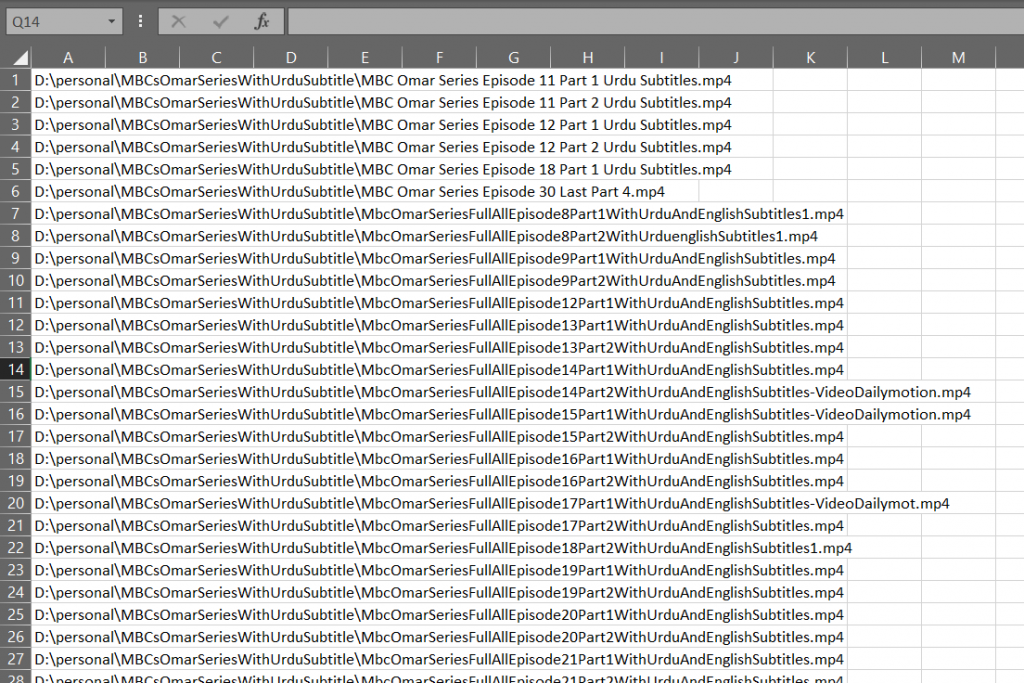The height and width of the screenshot is (683, 1024).
Task: Click cell with Episode20Part1 path
Action: pos(439,614)
